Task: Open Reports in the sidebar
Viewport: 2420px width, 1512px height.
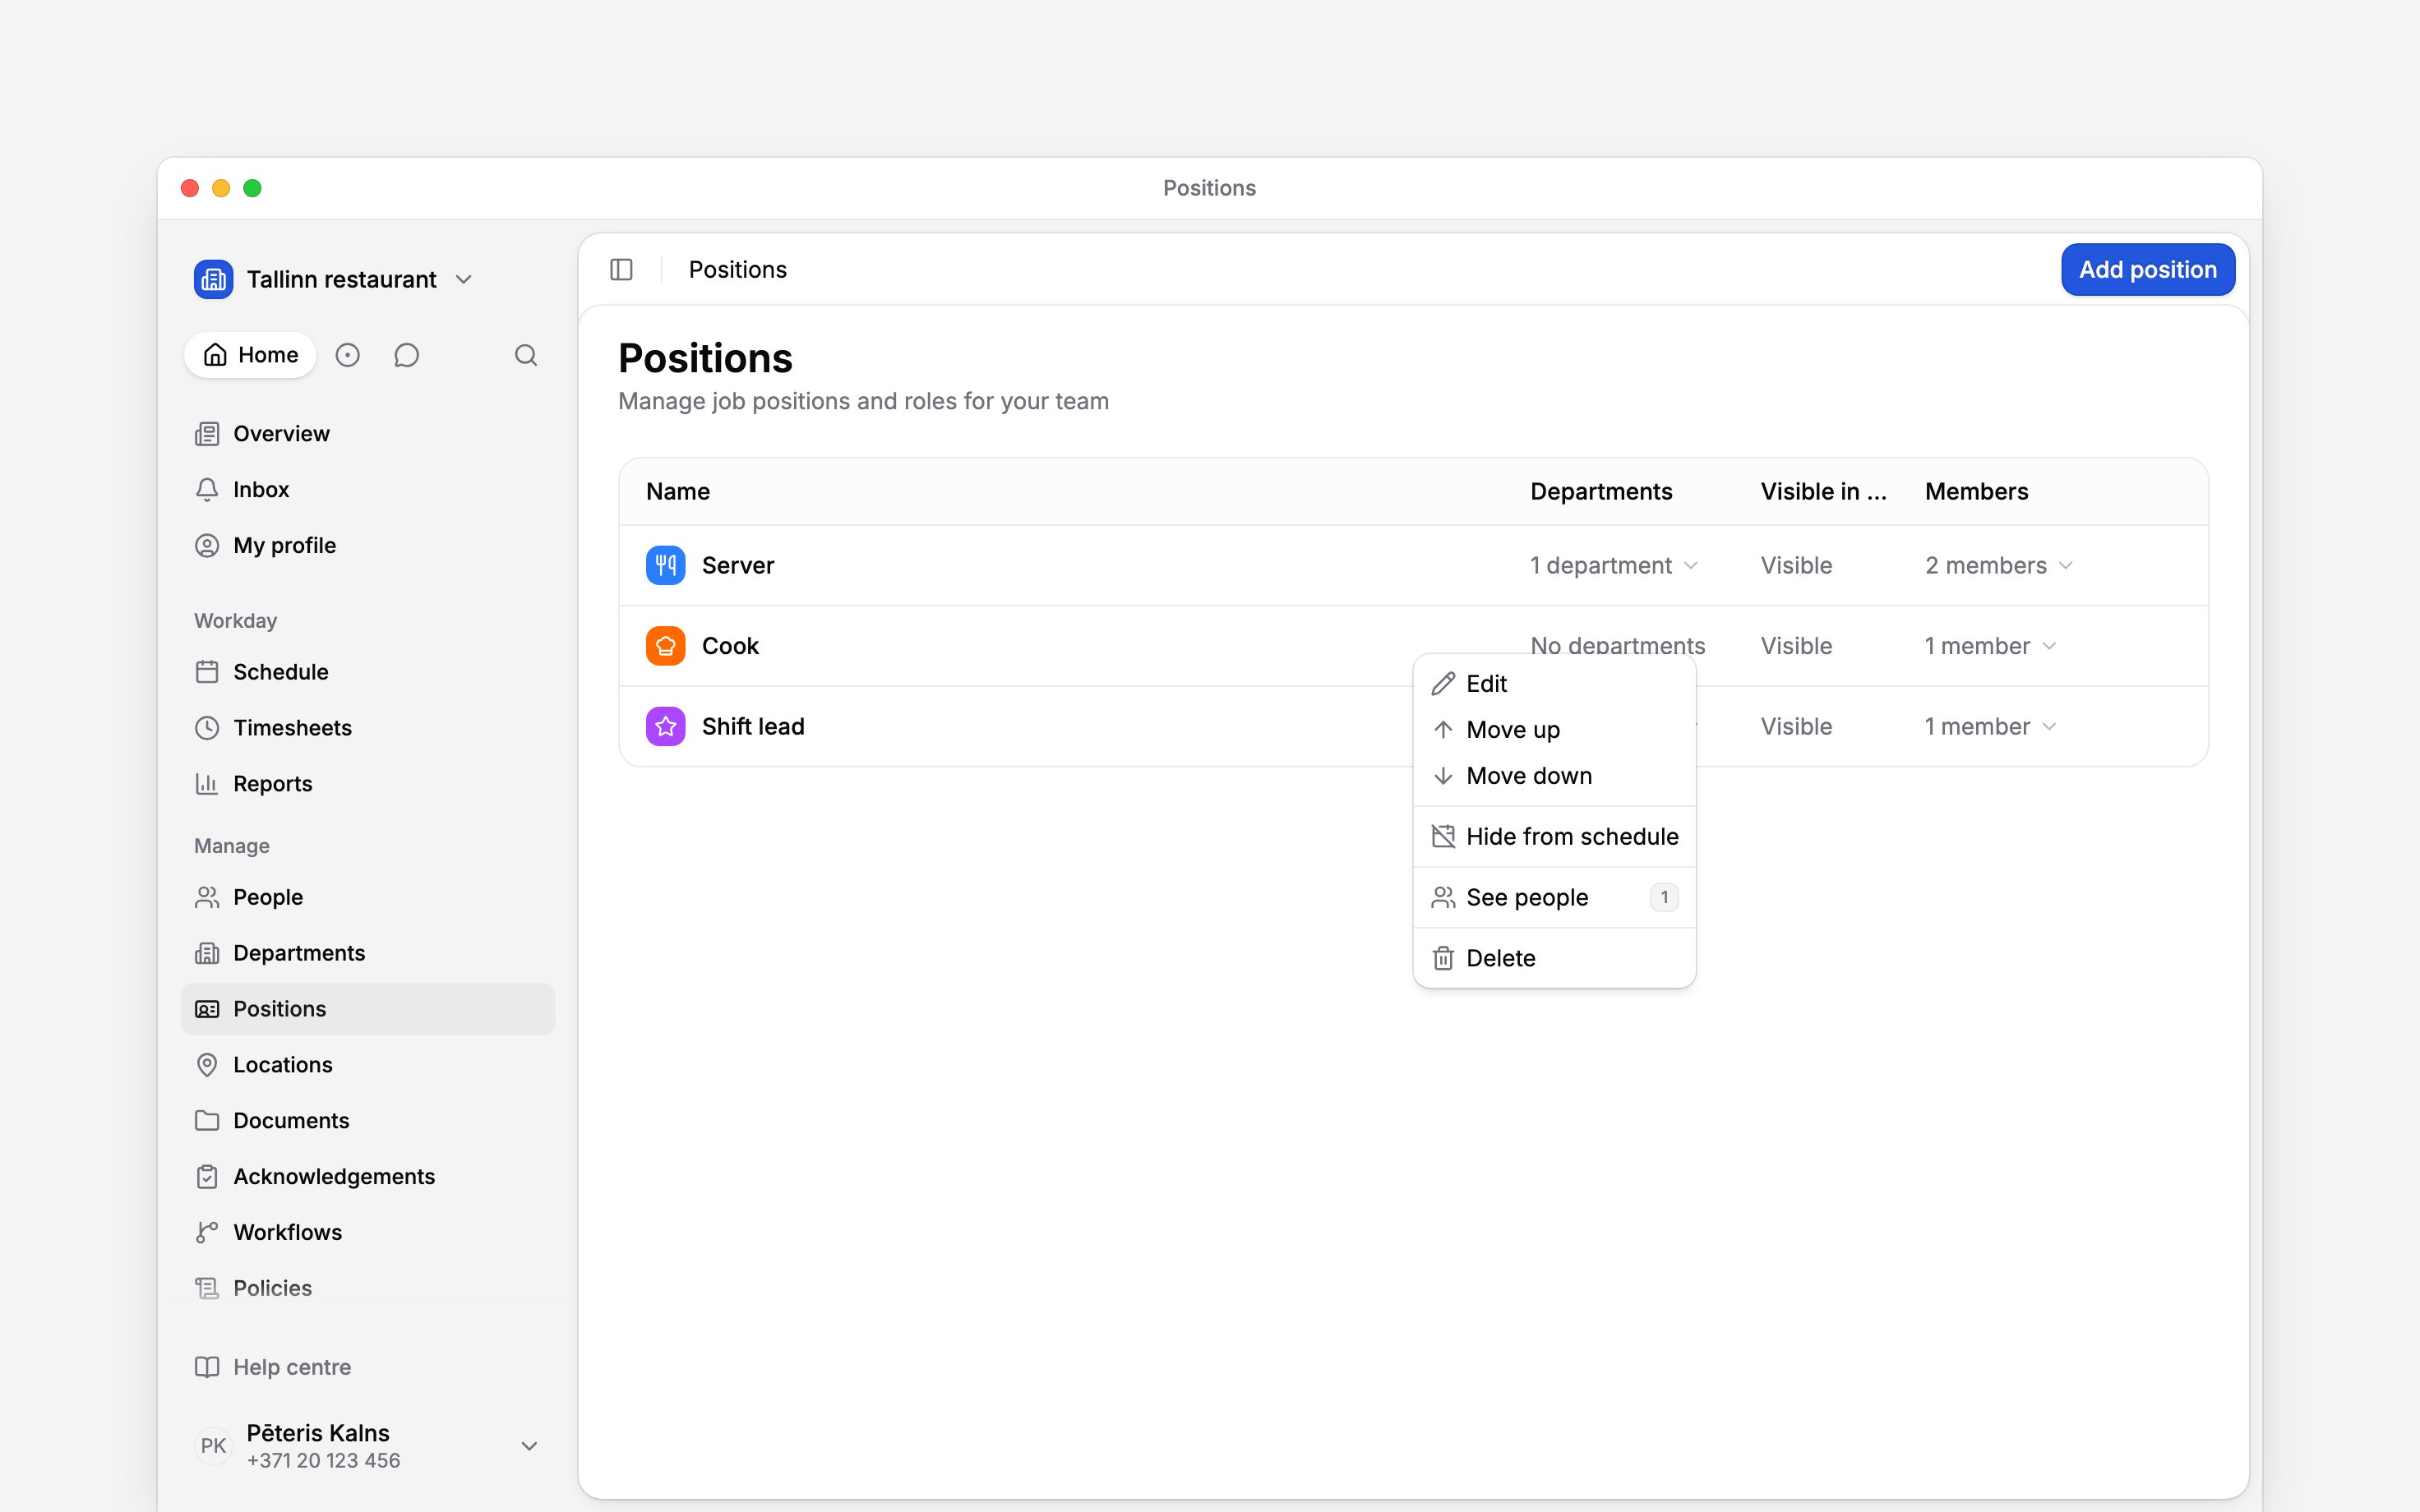Action: click(x=368, y=784)
